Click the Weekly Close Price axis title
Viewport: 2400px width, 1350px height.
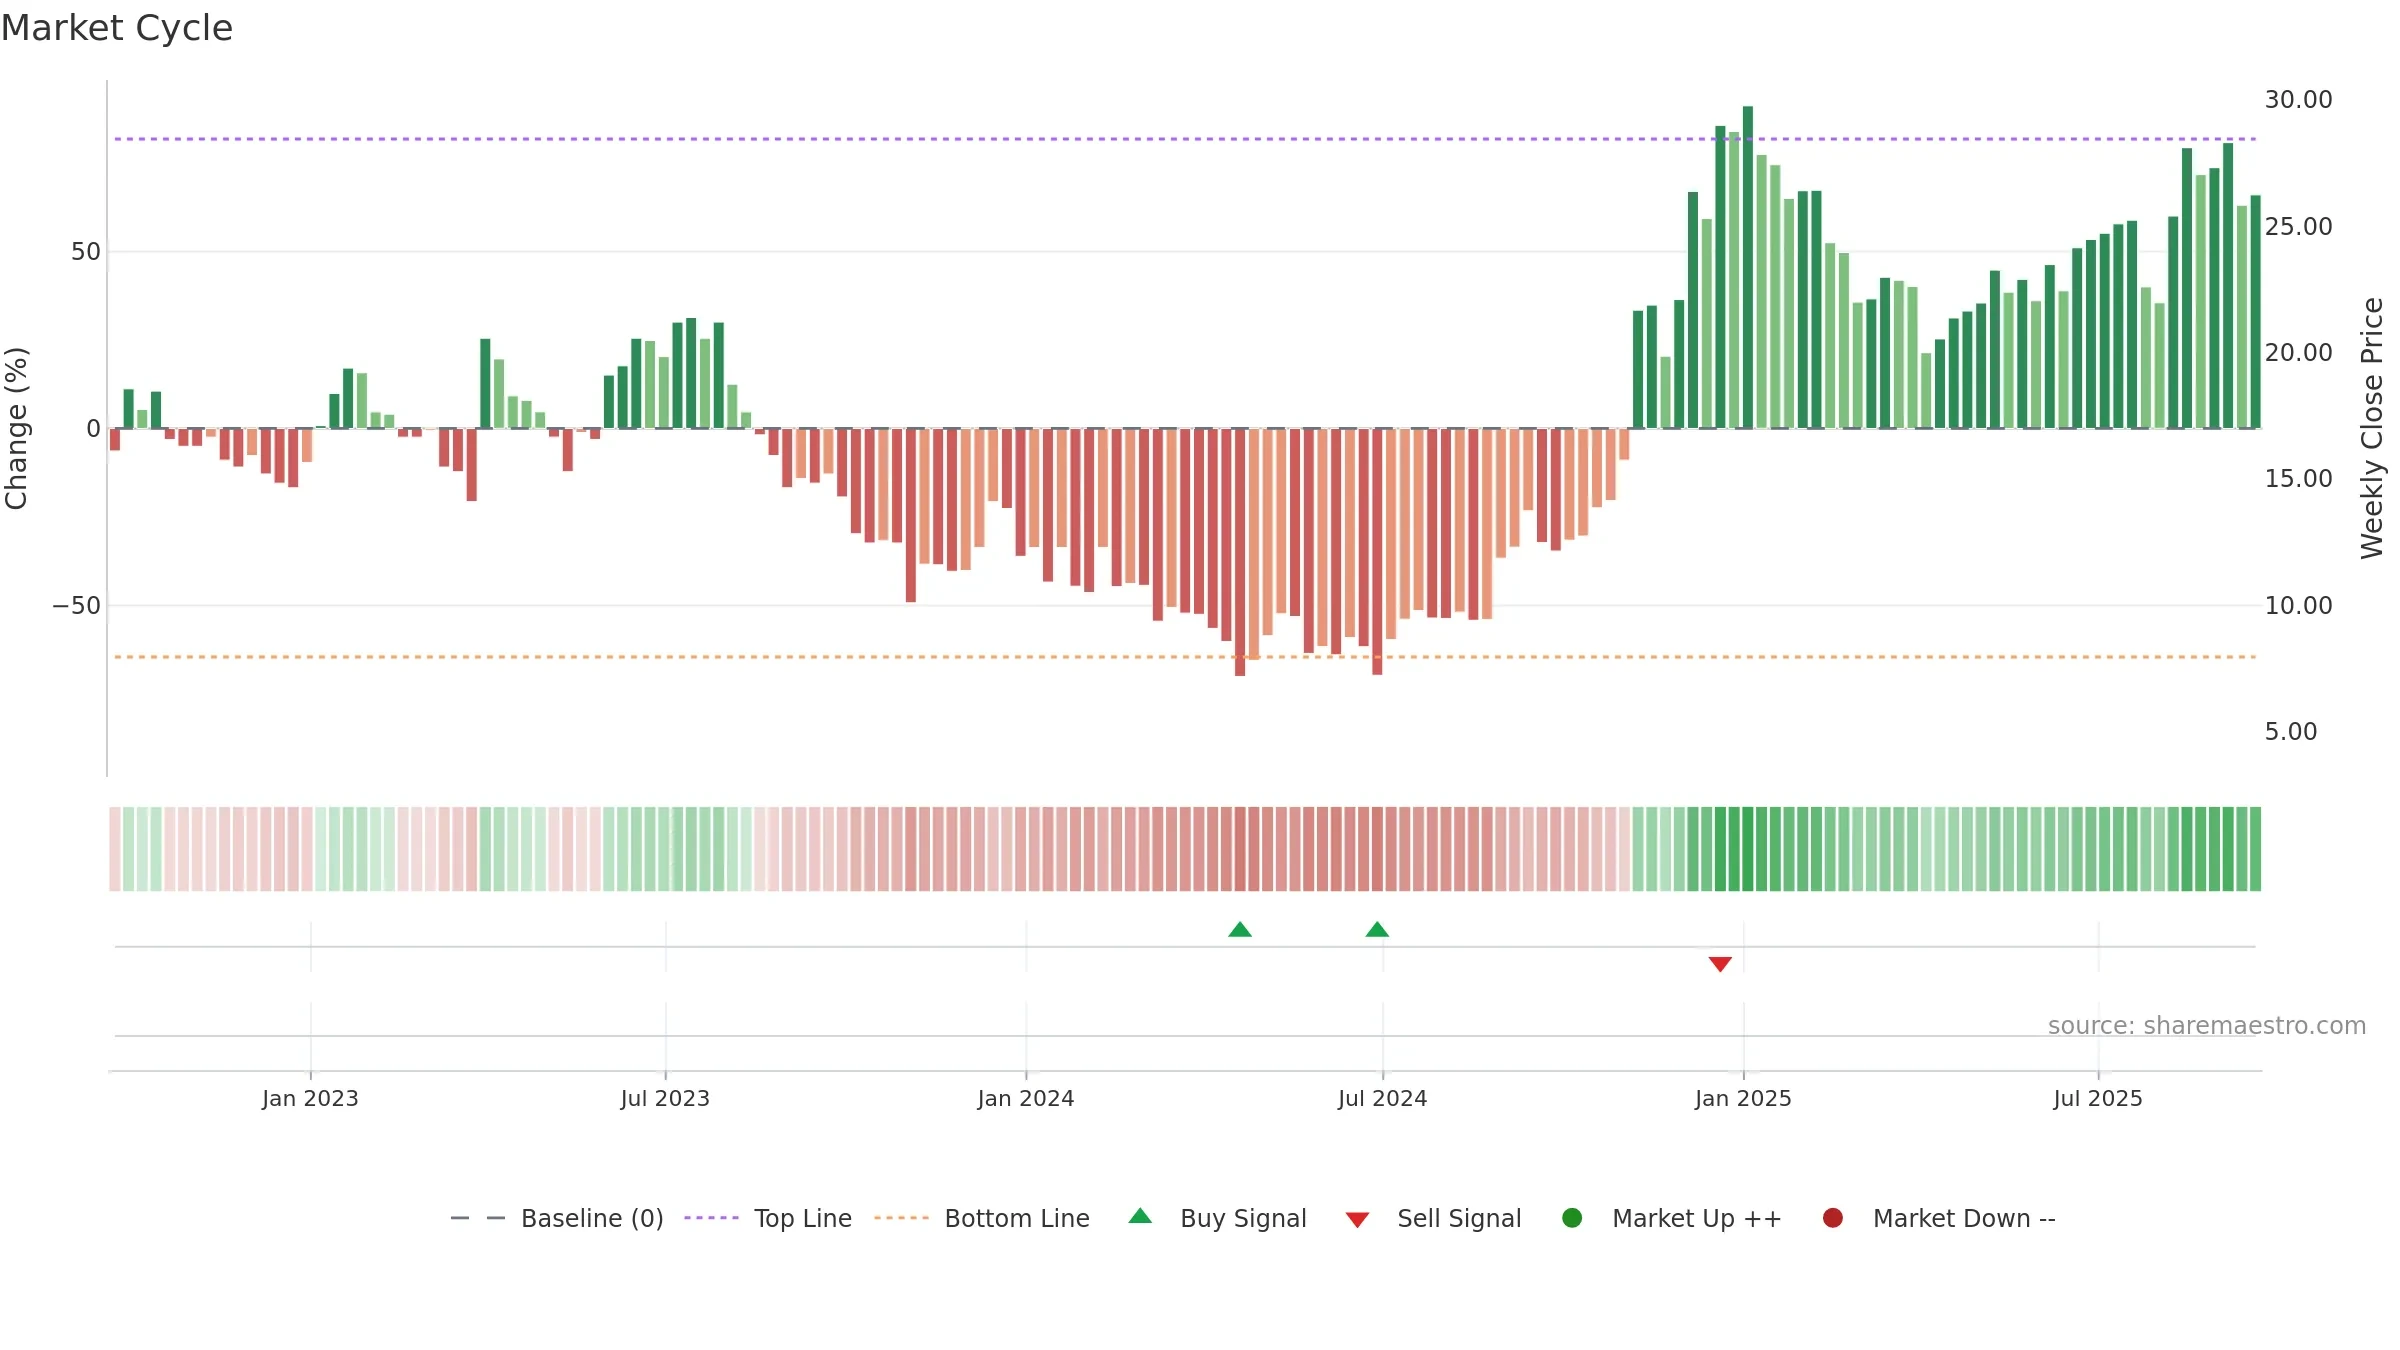coord(2372,428)
